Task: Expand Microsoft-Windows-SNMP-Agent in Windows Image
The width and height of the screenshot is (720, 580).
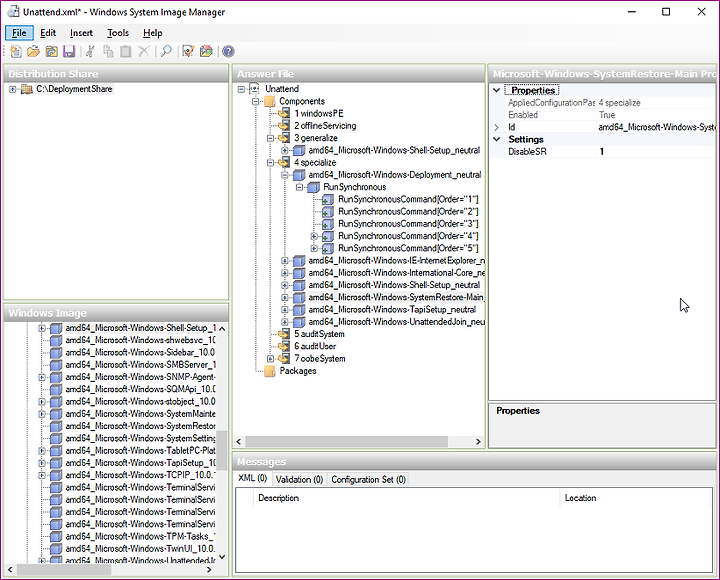Action: tap(42, 377)
